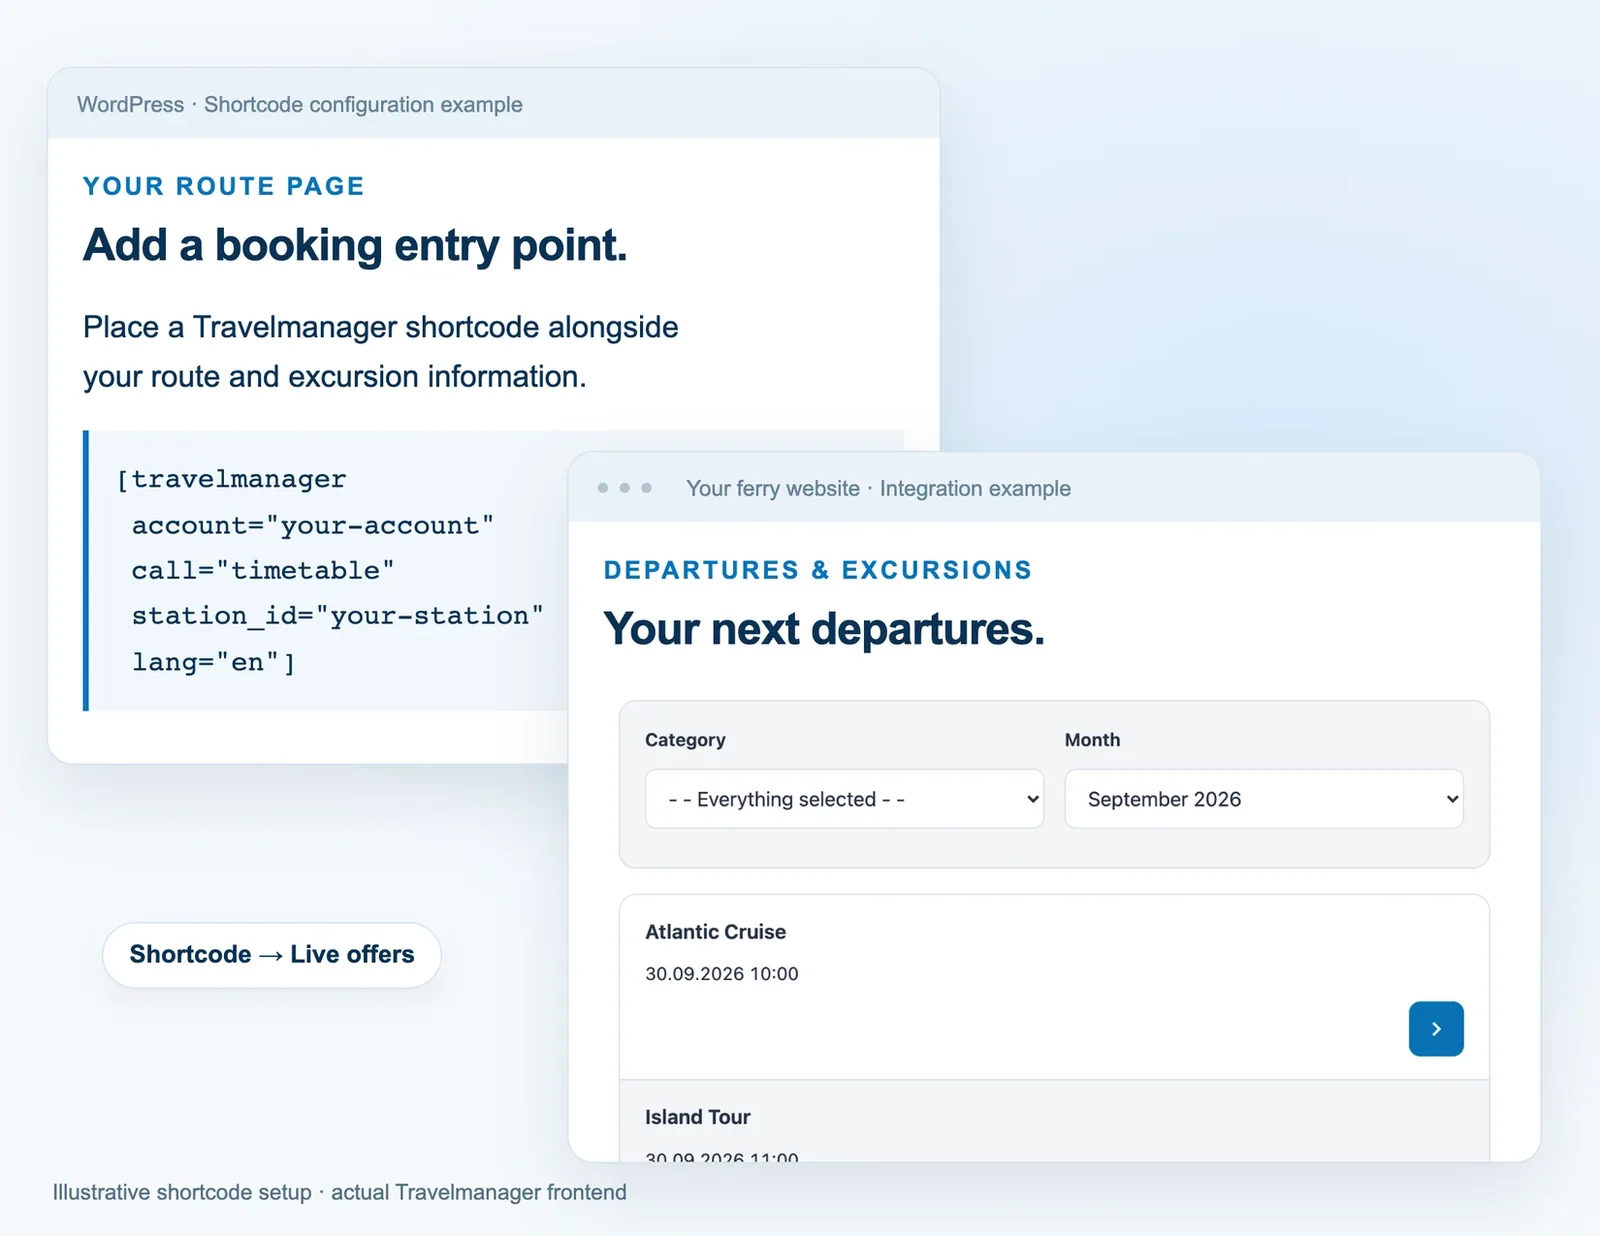1600x1236 pixels.
Task: Click the blue arrow button for Atlantic Cruise
Action: [1436, 1029]
